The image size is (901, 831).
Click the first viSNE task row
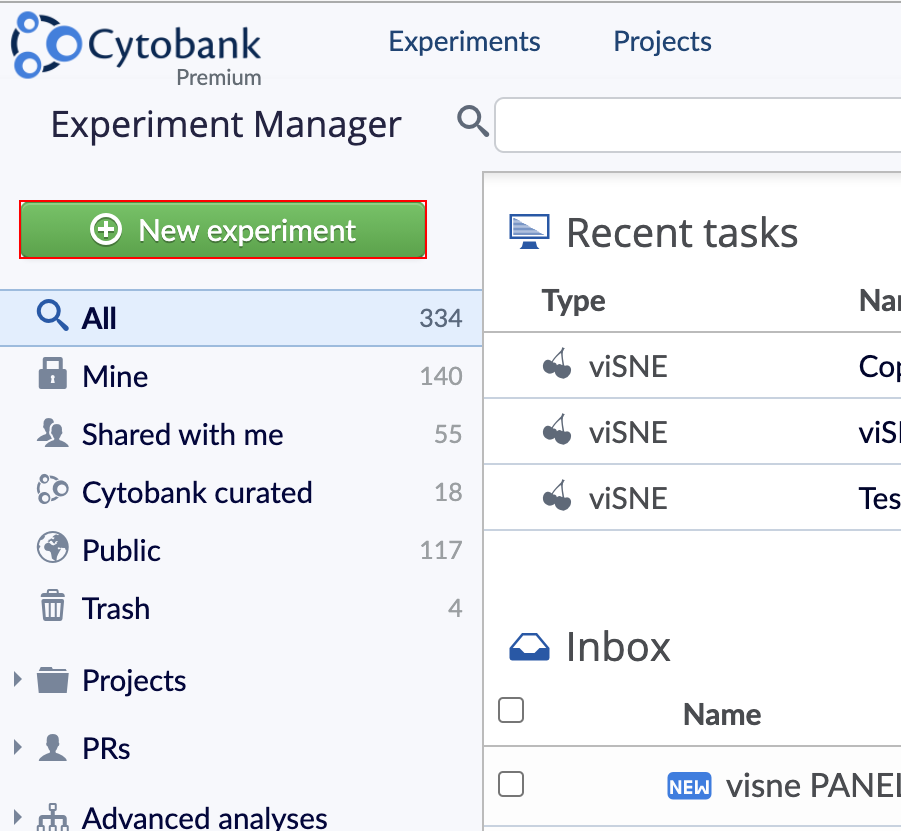point(692,366)
